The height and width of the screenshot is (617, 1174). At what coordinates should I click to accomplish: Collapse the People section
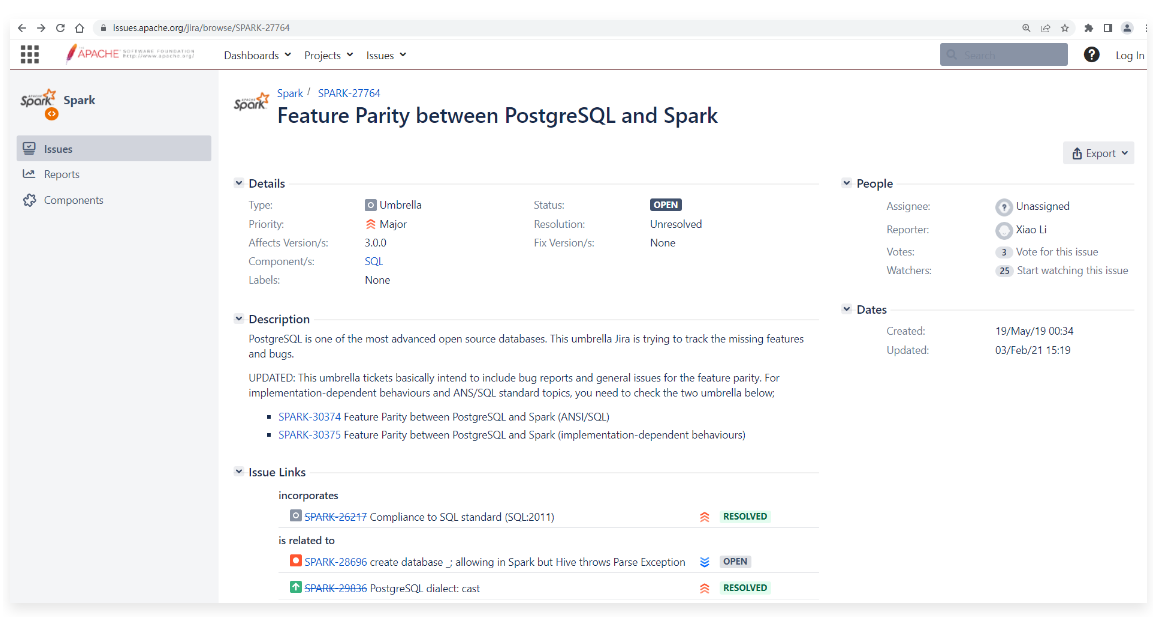[x=847, y=183]
